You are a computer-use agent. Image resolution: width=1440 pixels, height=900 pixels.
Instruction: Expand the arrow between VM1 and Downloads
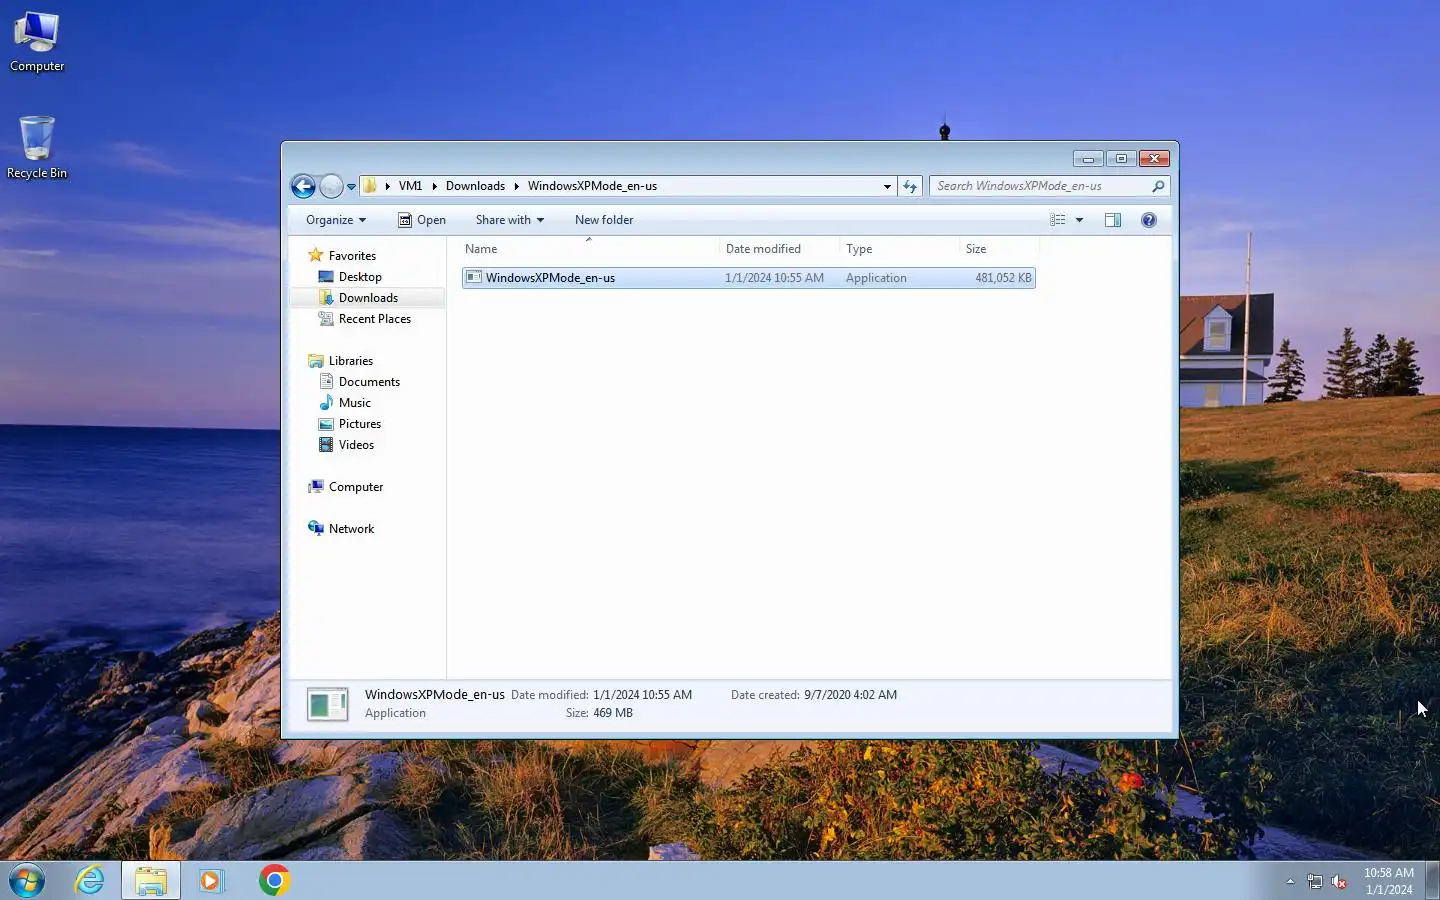434,186
